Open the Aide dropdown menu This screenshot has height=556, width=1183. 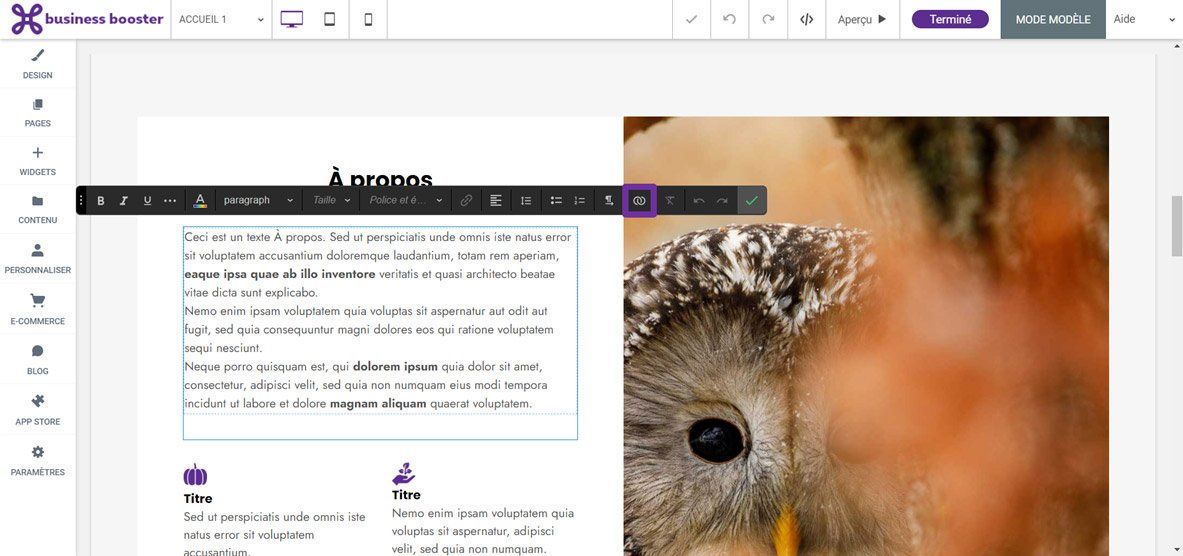tap(1144, 20)
